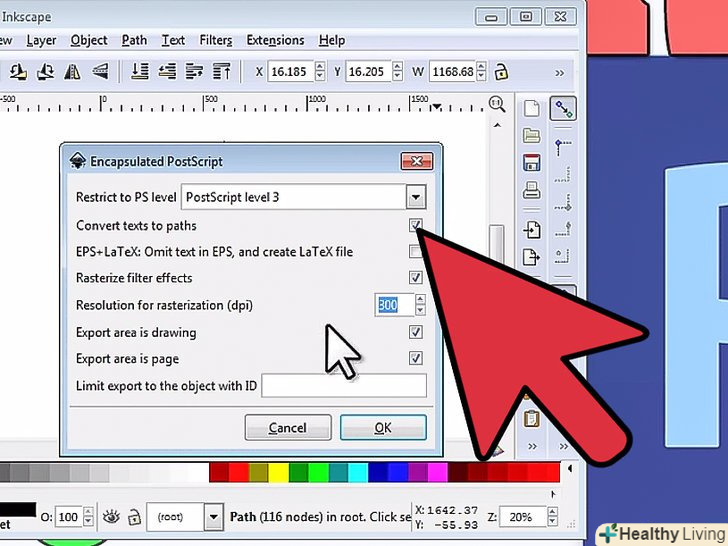Increase the rasterization dpi value
The width and height of the screenshot is (728, 546).
point(420,299)
